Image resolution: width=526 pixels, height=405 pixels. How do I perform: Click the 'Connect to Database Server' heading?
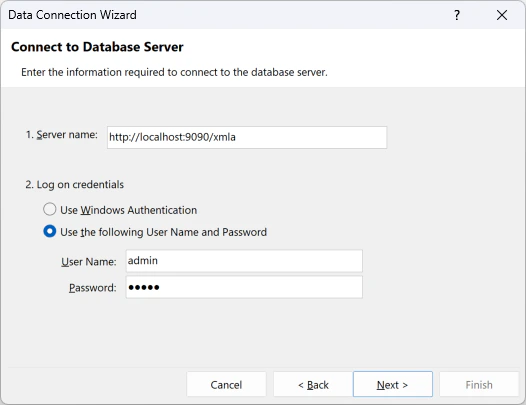[97, 47]
